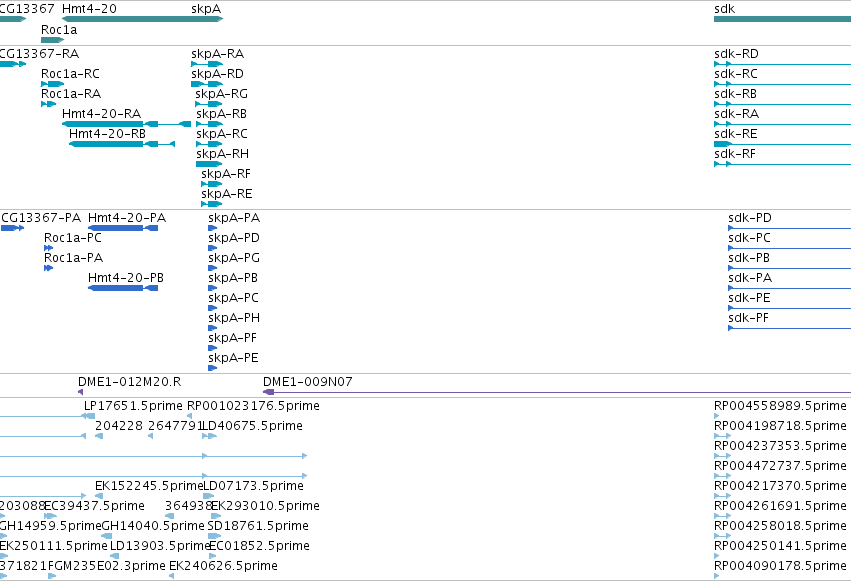Click the LD40675.5prime EST label
This screenshot has width=851, height=581.
(x=253, y=426)
